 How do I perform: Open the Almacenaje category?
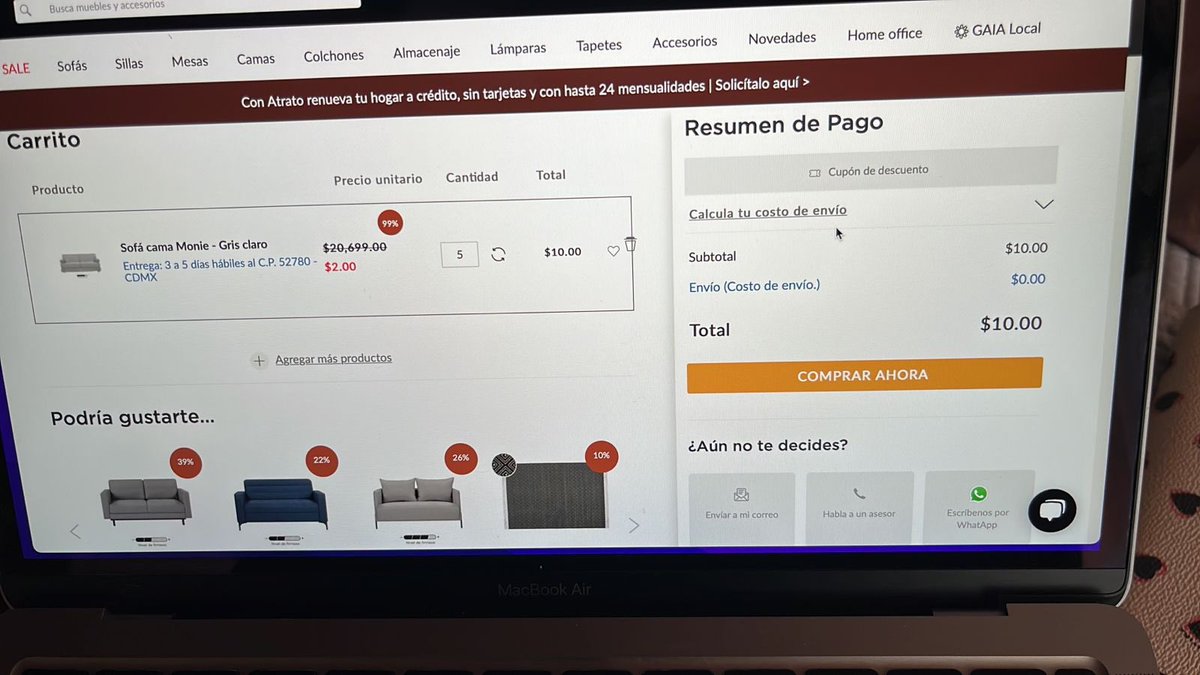point(427,52)
